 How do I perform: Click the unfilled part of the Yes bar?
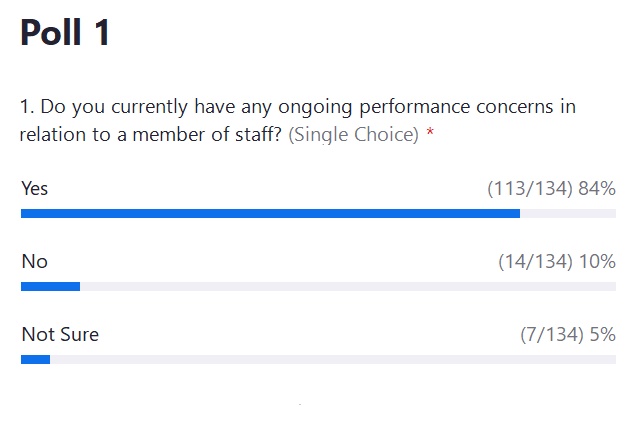[x=568, y=213]
